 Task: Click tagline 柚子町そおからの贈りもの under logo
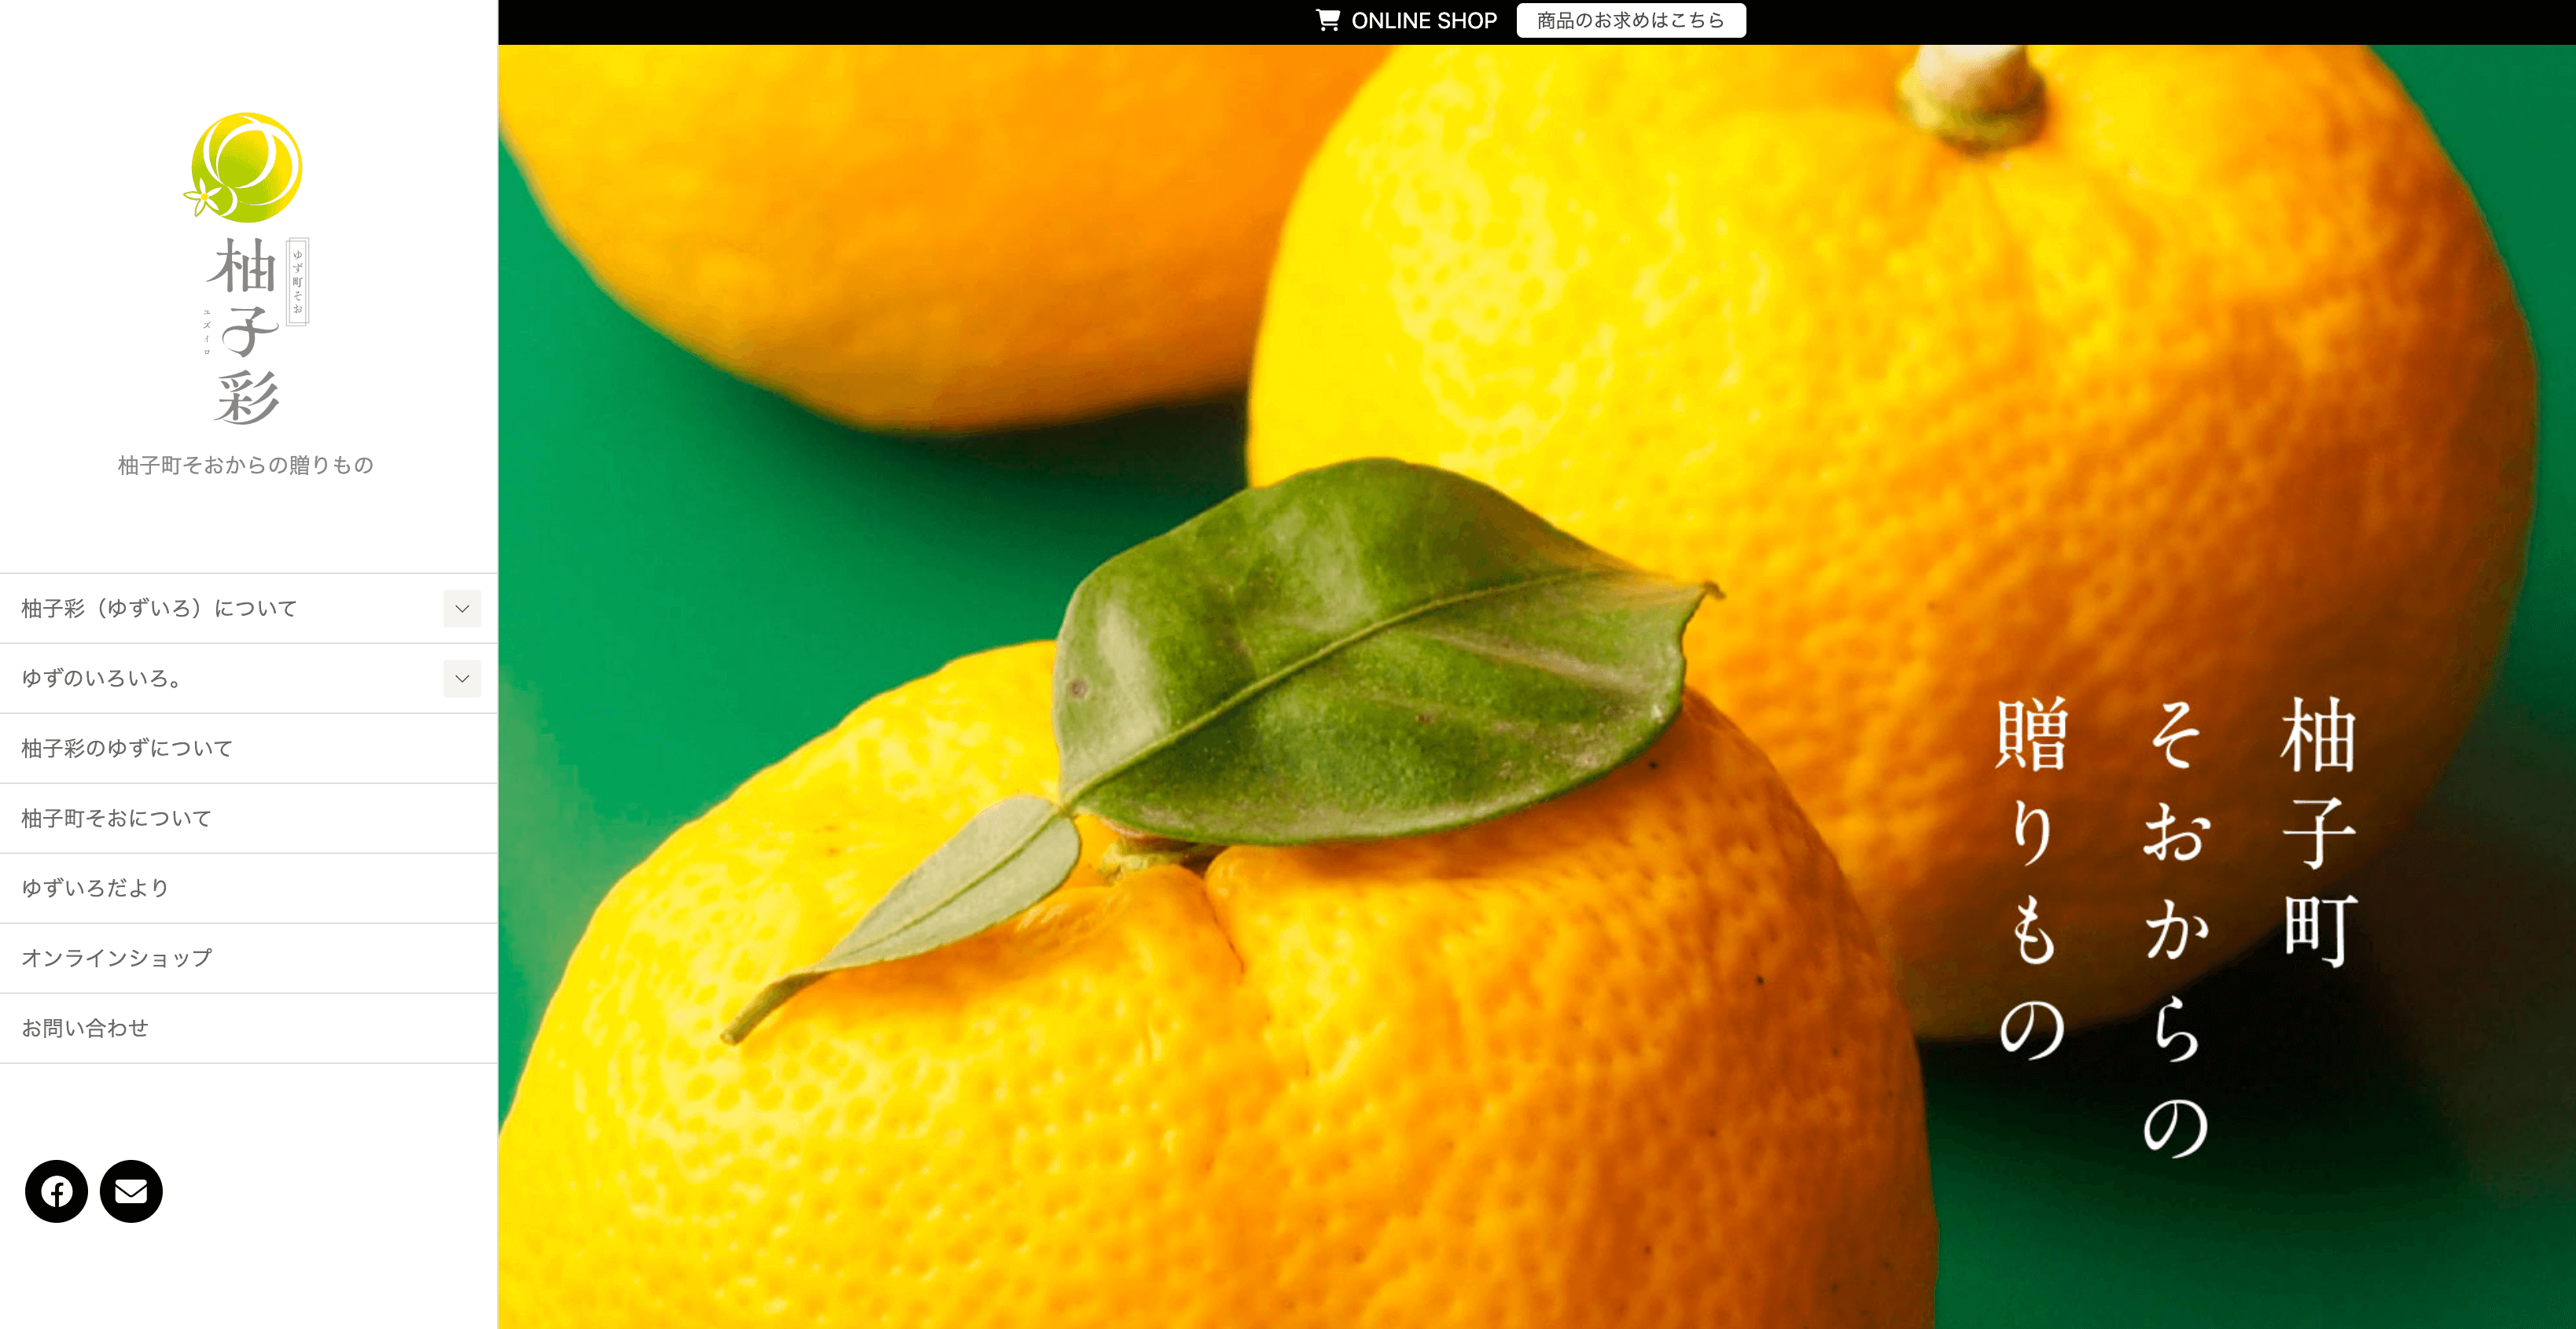pos(246,465)
